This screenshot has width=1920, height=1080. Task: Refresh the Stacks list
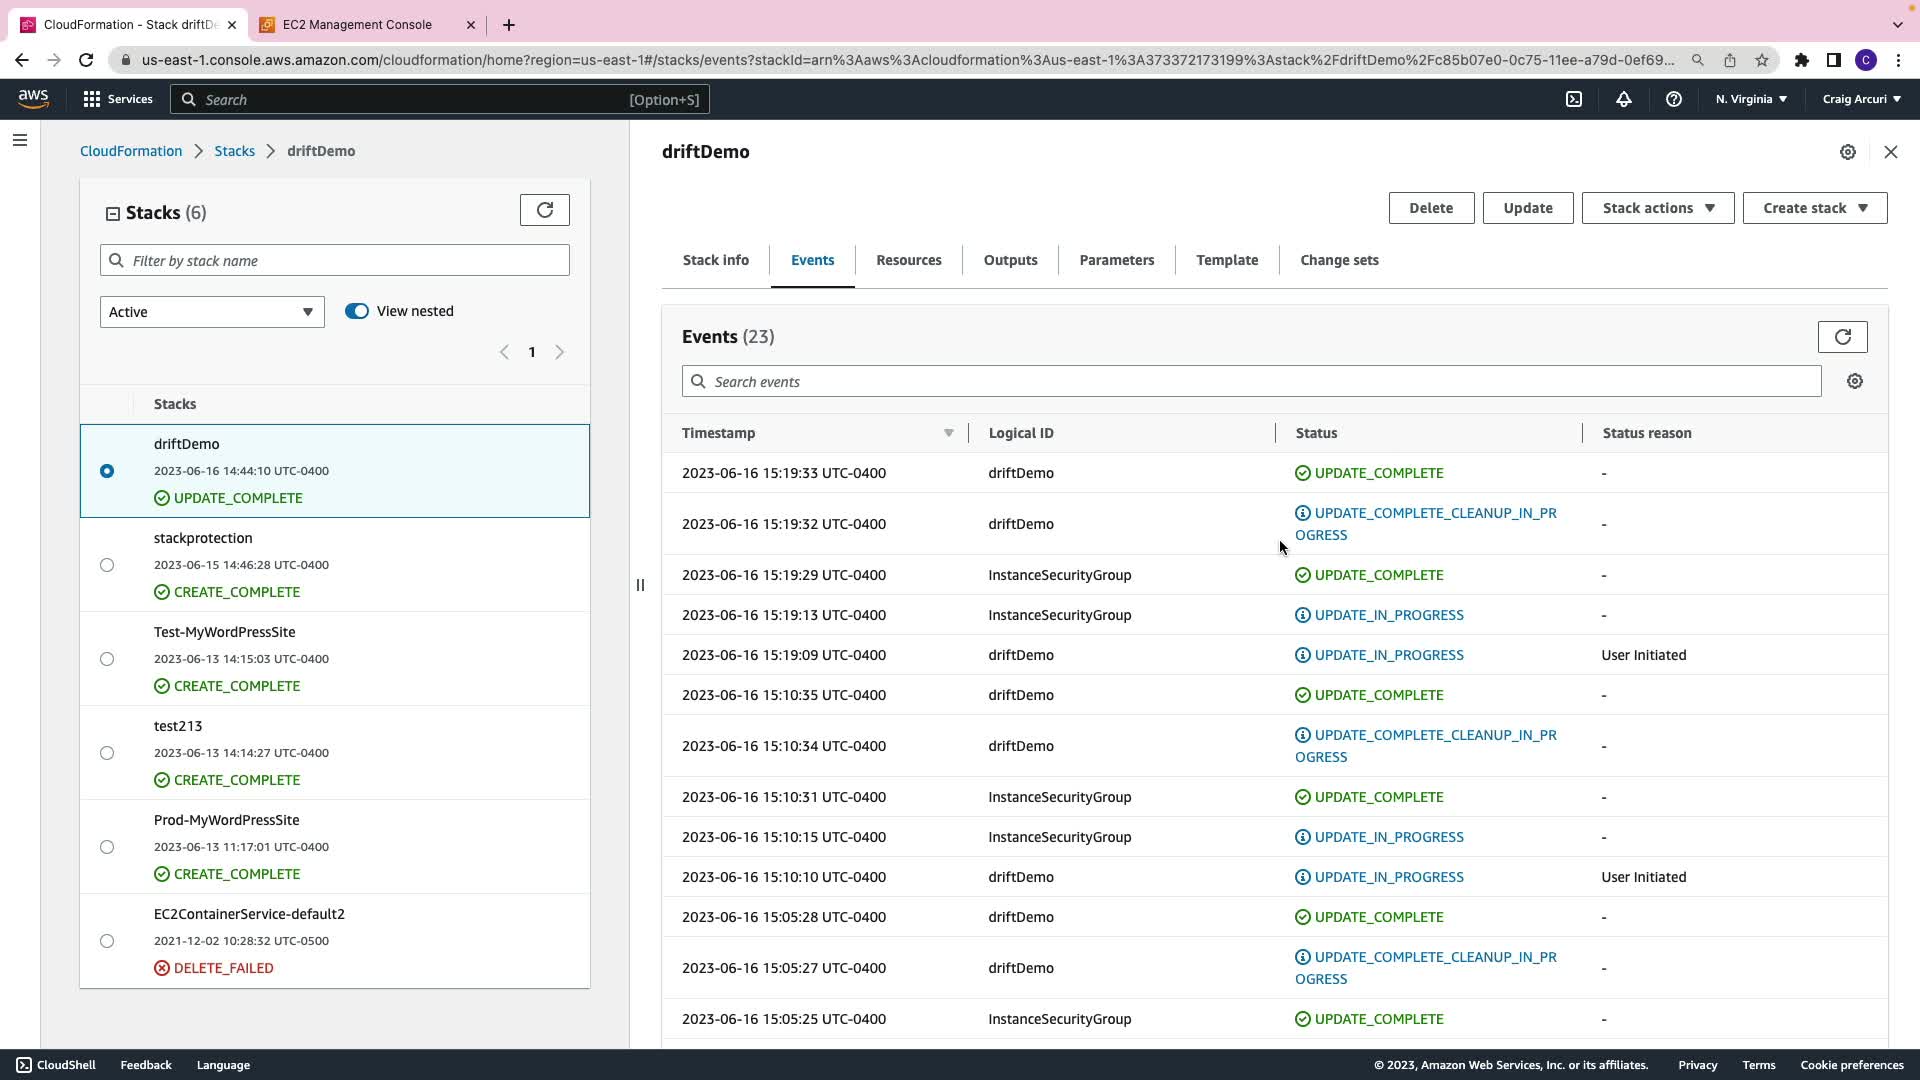click(x=544, y=210)
